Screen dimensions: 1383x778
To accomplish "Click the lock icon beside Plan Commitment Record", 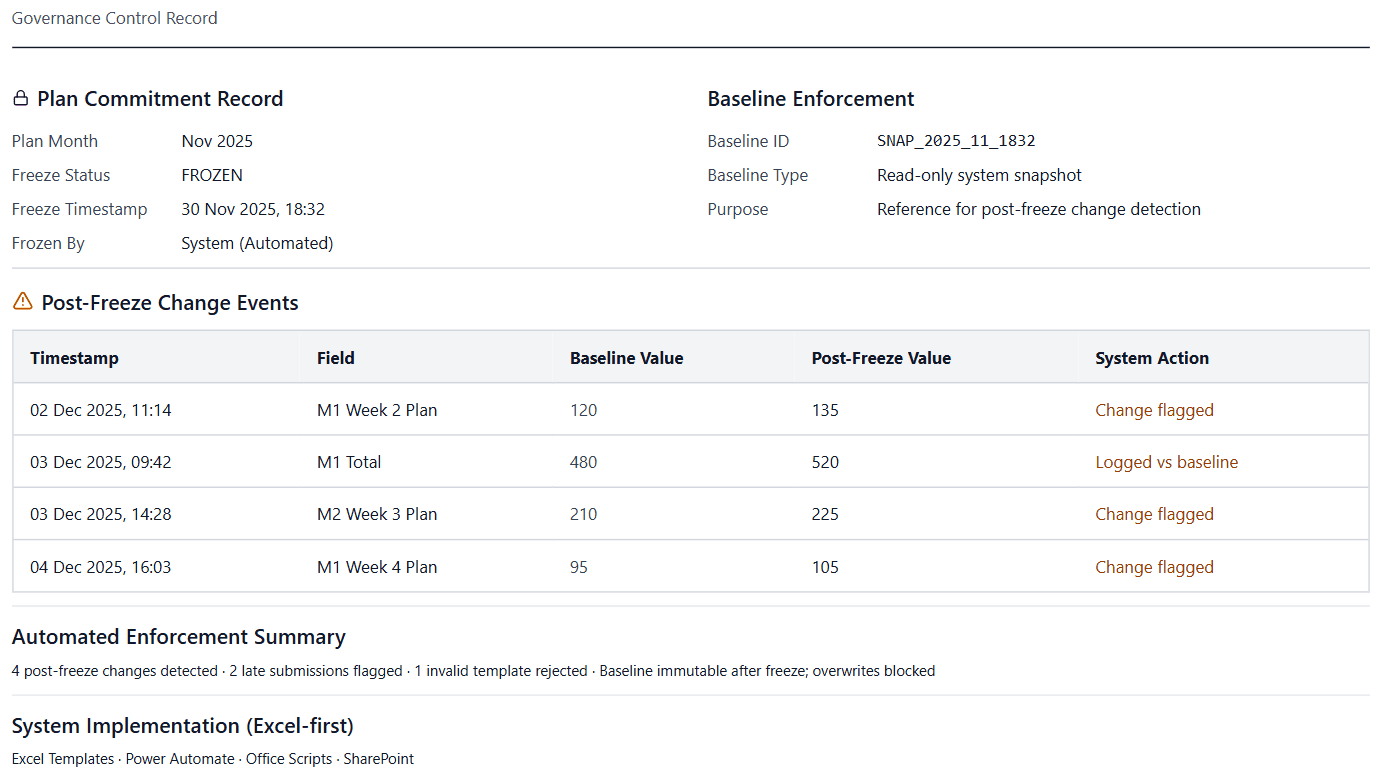I will click(x=19, y=97).
